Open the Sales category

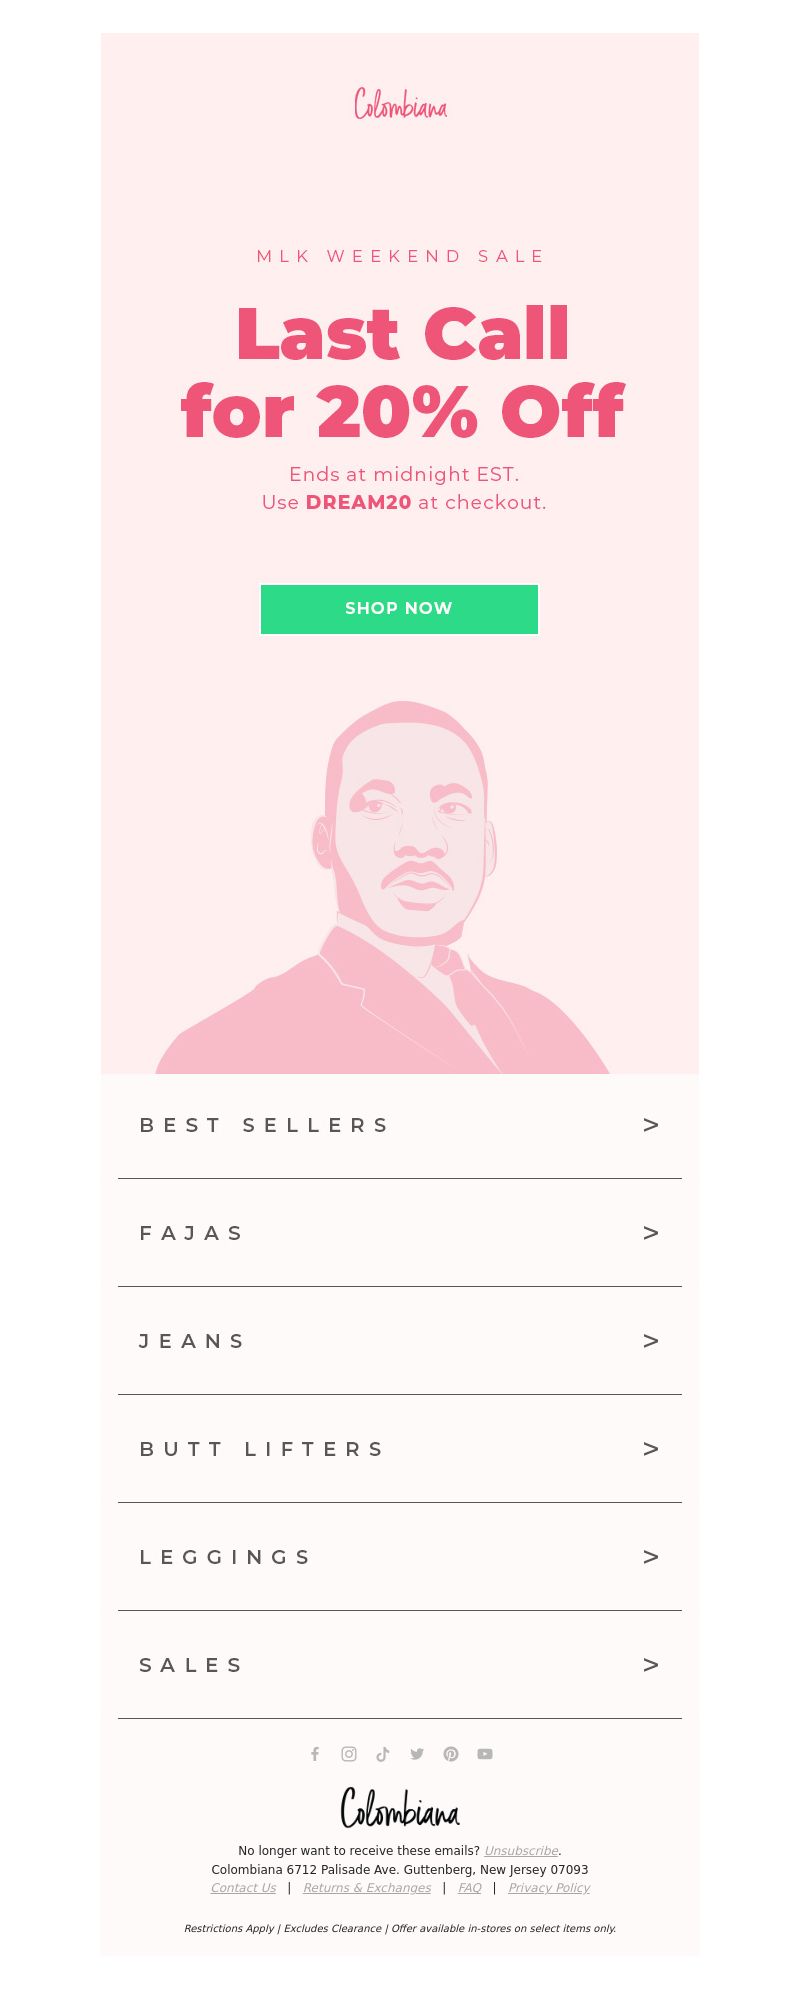(x=400, y=1665)
